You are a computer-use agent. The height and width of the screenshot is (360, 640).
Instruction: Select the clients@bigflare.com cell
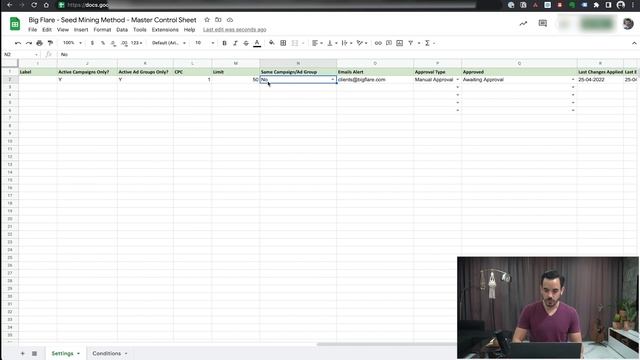pos(375,80)
